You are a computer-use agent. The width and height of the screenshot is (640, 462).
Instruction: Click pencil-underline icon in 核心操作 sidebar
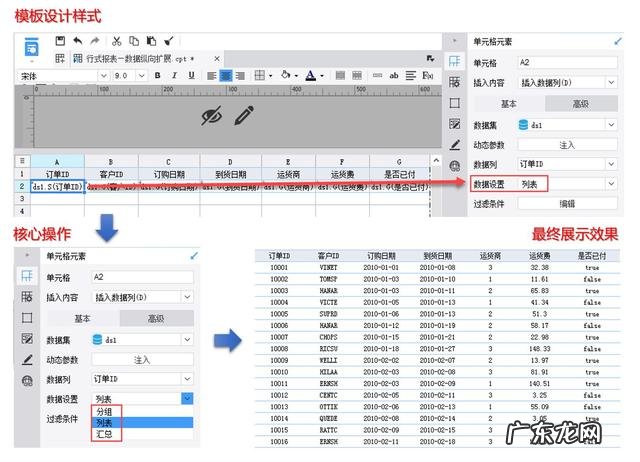(x=27, y=360)
